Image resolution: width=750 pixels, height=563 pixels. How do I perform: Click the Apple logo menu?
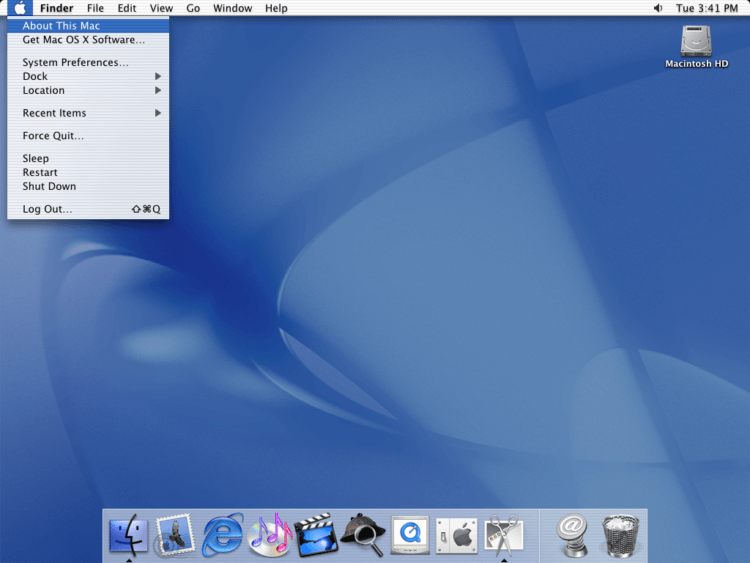point(20,8)
